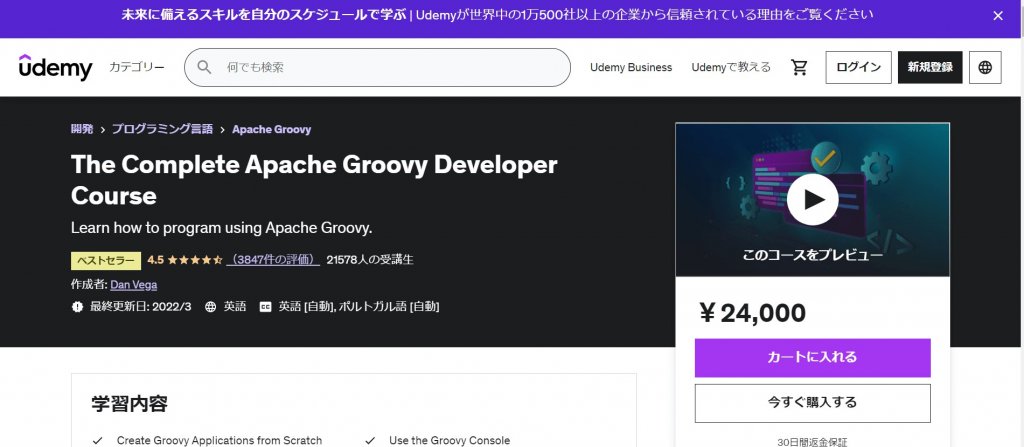This screenshot has height=447, width=1024.
Task: Open the language globe selector
Action: (985, 67)
